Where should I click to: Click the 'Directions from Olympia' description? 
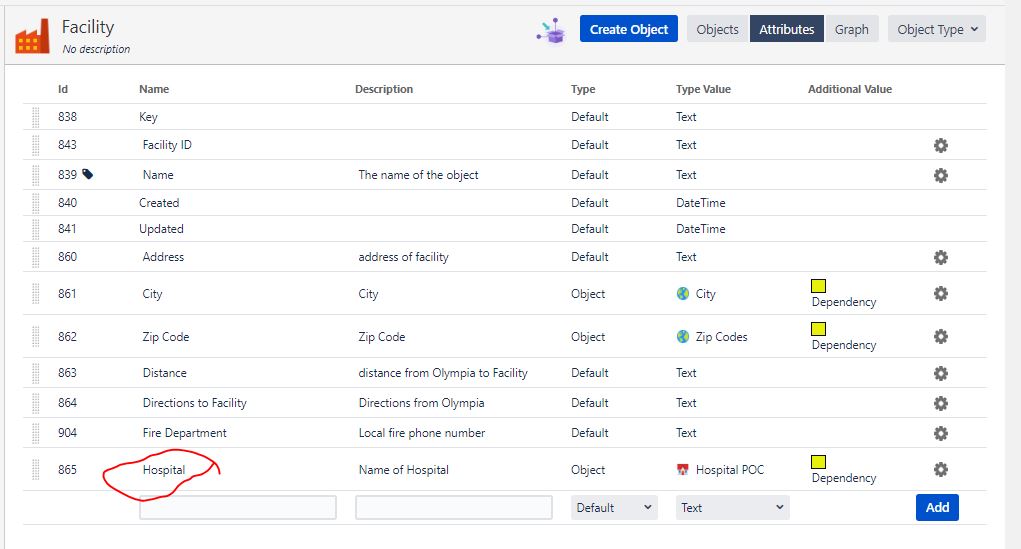(x=422, y=403)
